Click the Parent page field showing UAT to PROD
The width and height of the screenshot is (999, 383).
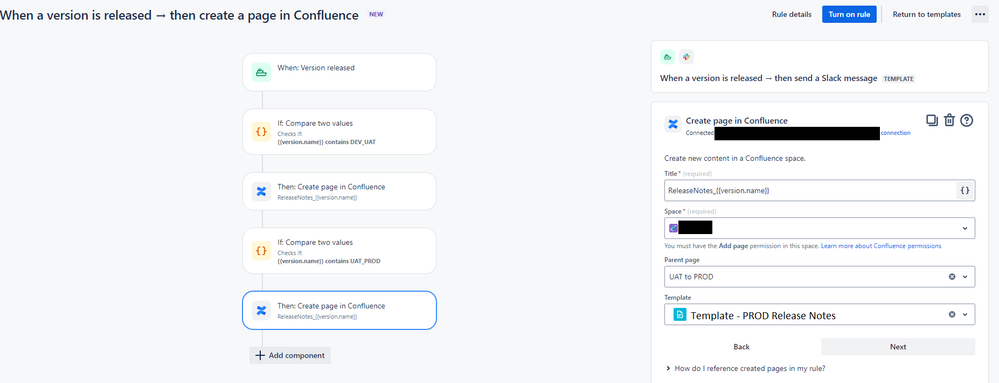819,277
